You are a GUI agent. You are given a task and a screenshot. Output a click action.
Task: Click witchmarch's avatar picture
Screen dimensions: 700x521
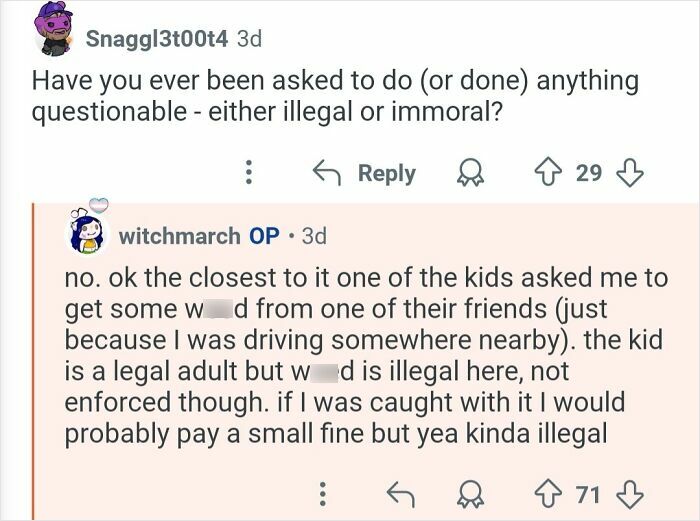click(x=89, y=234)
